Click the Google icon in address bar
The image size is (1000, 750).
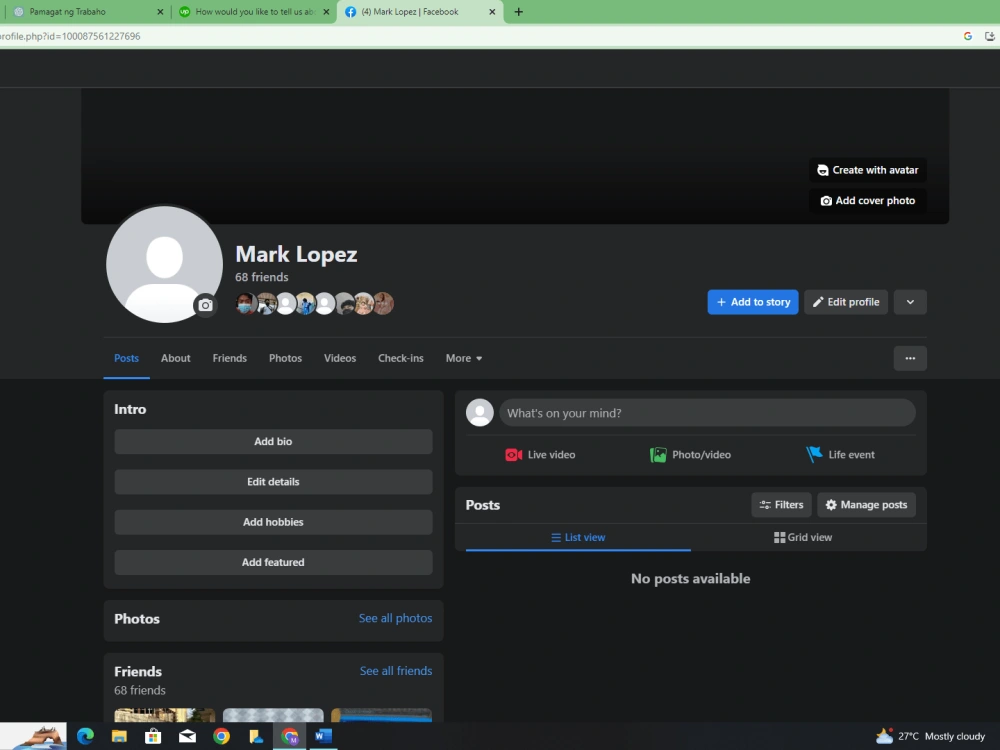click(967, 36)
